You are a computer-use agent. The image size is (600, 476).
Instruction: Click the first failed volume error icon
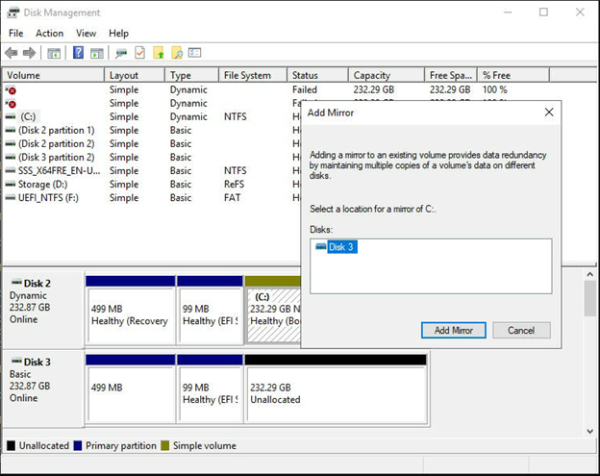click(11, 90)
